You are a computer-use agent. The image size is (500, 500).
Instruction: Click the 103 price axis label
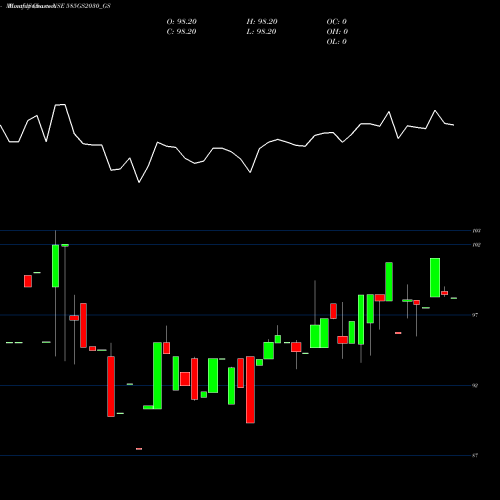(476, 231)
